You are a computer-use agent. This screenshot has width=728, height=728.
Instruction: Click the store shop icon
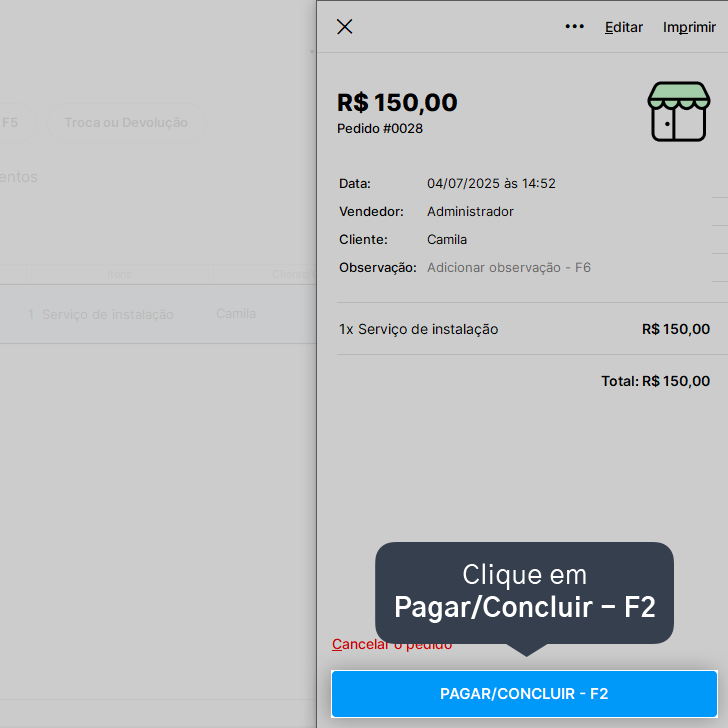click(x=678, y=111)
